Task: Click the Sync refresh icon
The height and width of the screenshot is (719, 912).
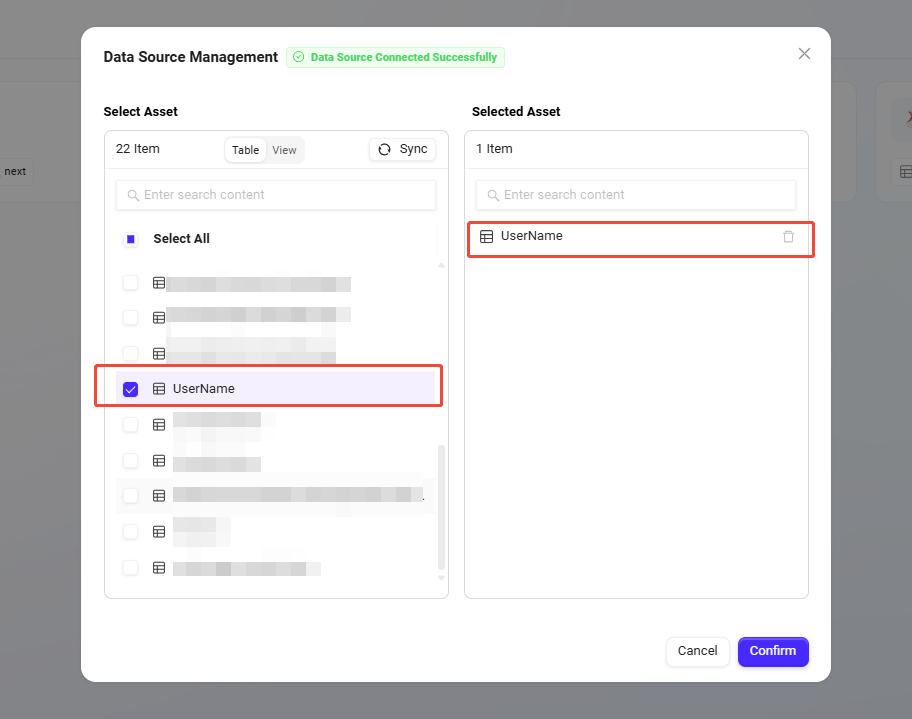Action: tap(385, 149)
